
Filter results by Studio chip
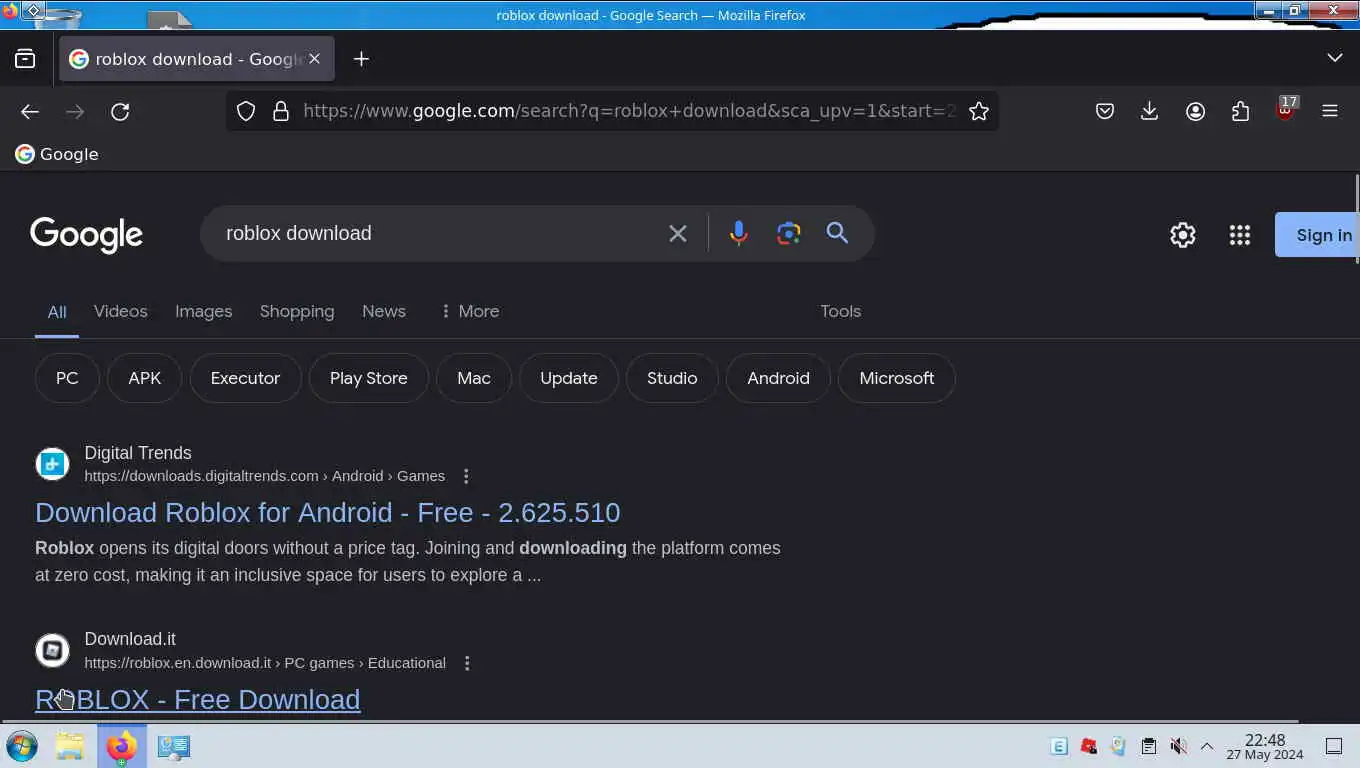pos(672,378)
